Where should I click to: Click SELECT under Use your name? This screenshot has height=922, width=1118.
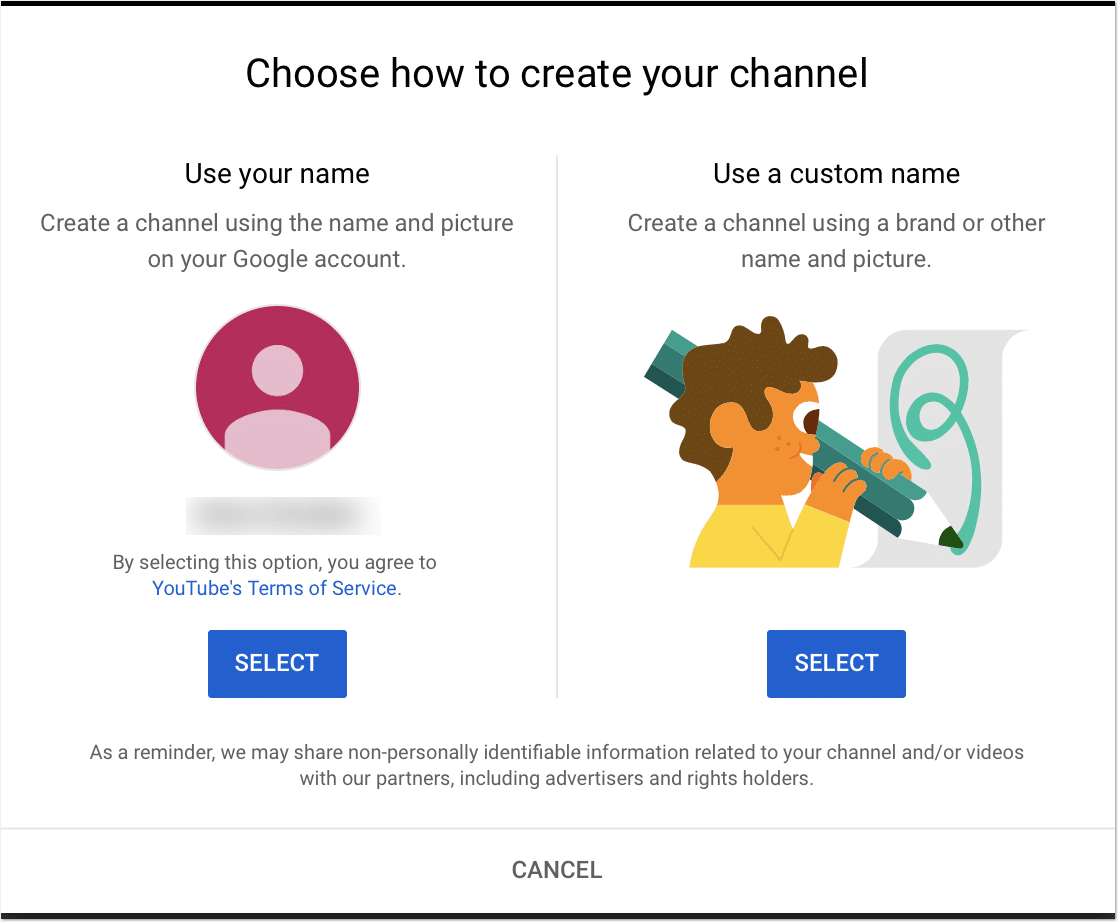pyautogui.click(x=277, y=663)
